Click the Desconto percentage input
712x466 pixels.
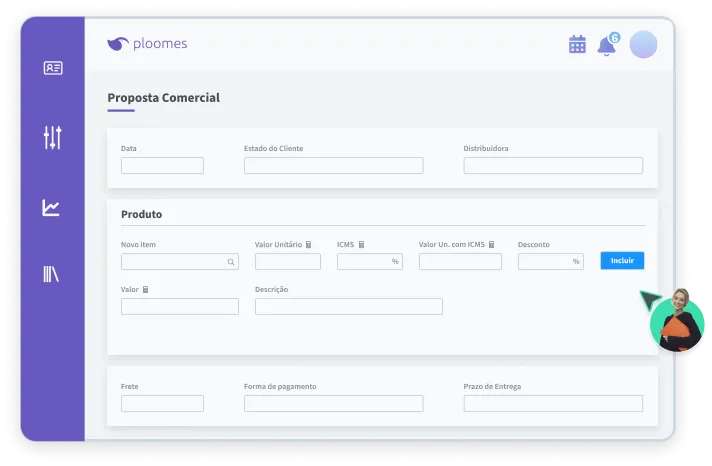tap(551, 262)
